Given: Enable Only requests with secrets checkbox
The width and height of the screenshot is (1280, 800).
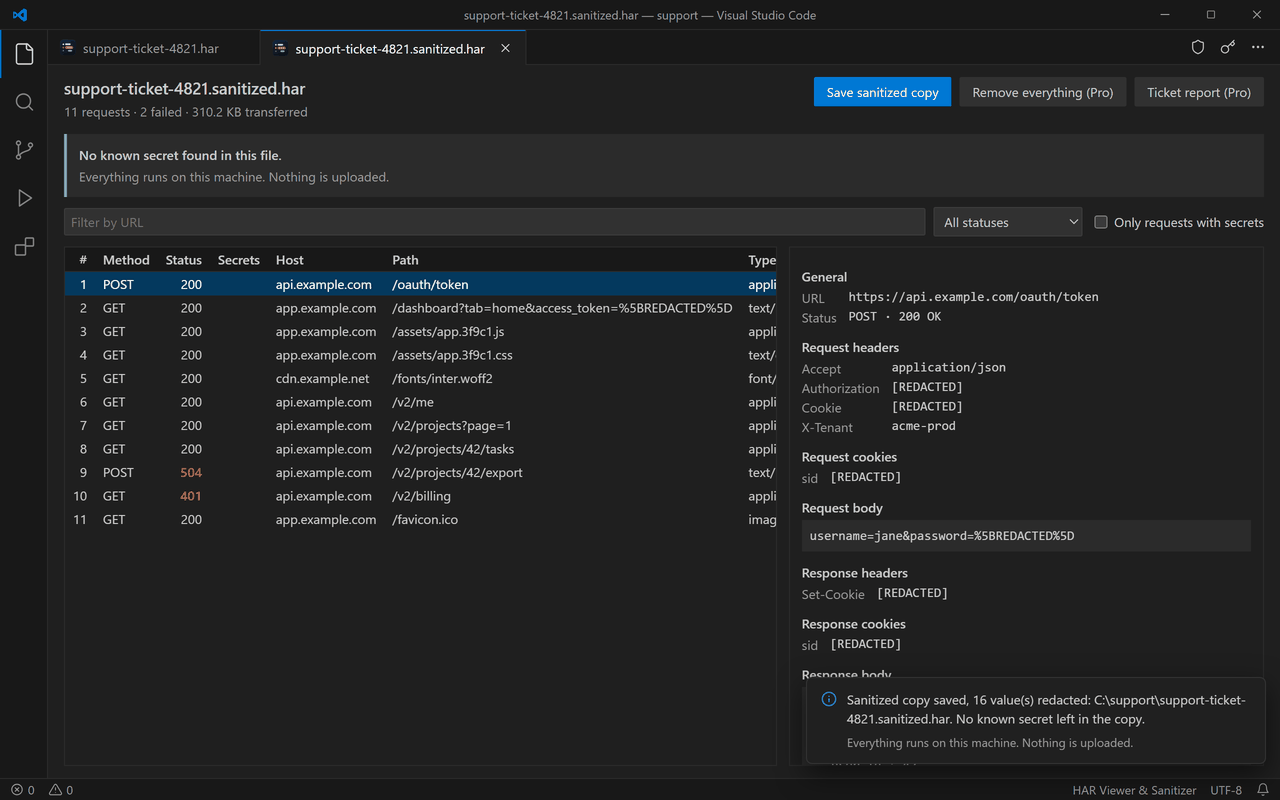Looking at the screenshot, I should click(1101, 222).
